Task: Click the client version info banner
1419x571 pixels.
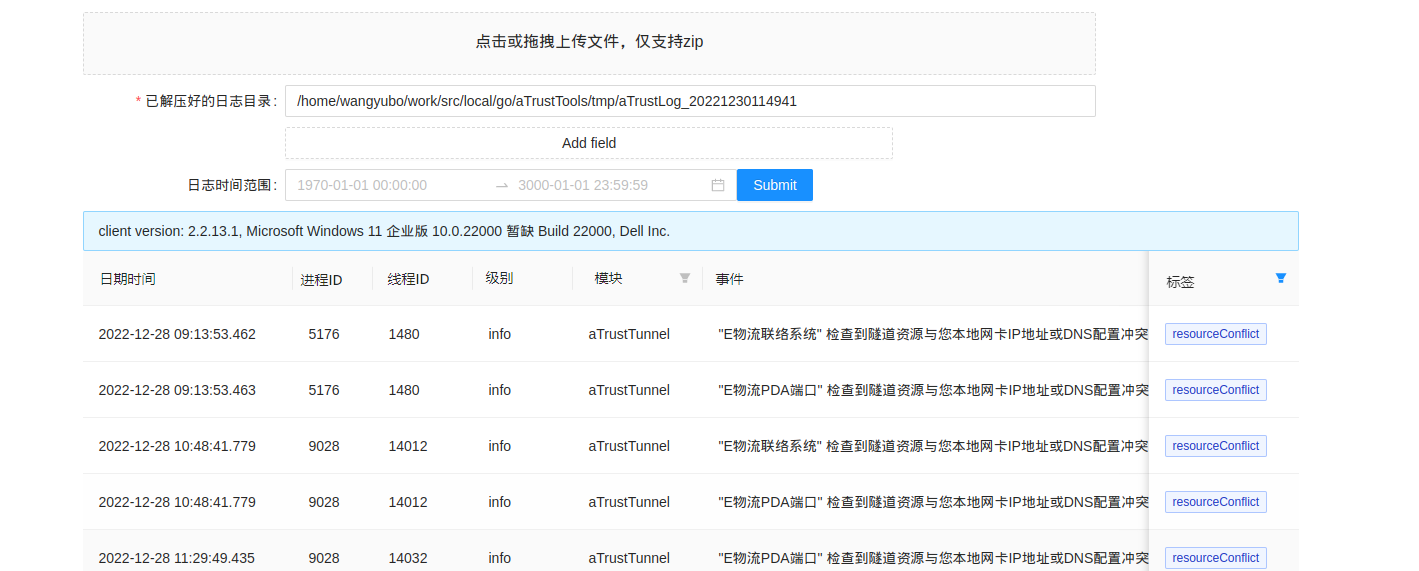Action: pyautogui.click(x=690, y=231)
